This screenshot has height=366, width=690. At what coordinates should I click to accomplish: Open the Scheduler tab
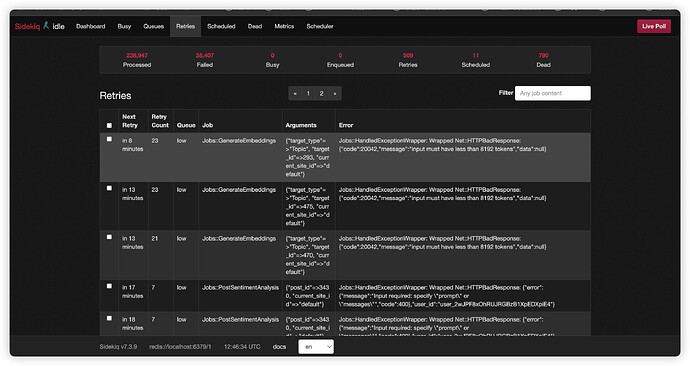click(x=320, y=26)
